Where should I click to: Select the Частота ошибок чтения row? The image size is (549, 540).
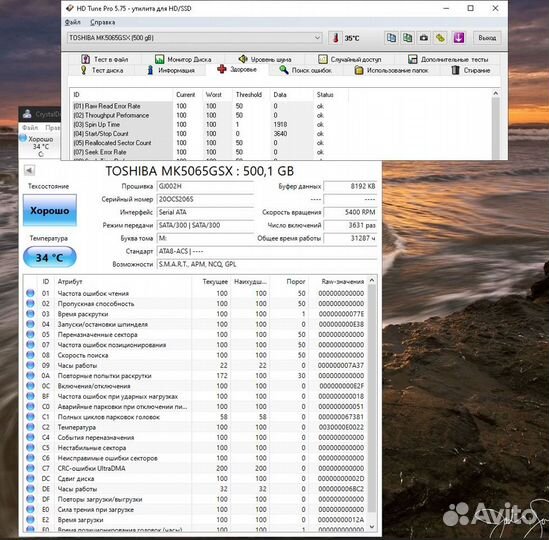(x=196, y=293)
